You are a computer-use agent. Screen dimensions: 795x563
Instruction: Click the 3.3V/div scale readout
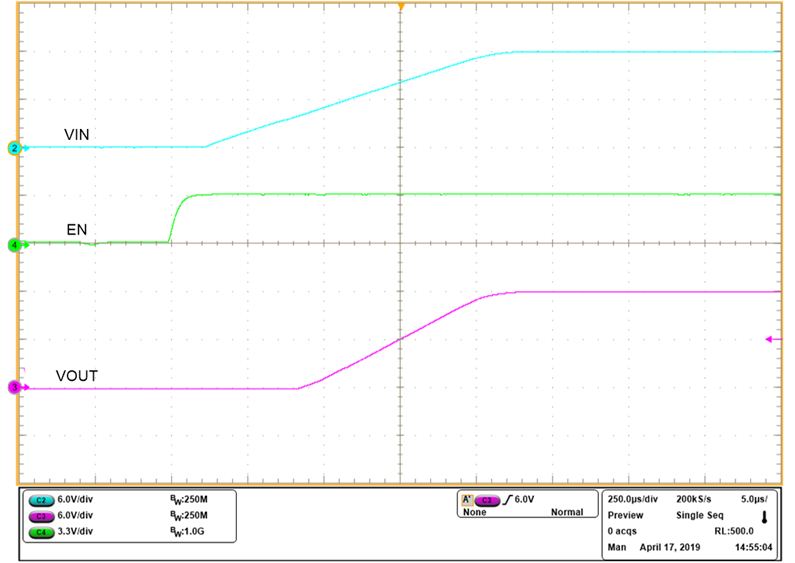75,532
